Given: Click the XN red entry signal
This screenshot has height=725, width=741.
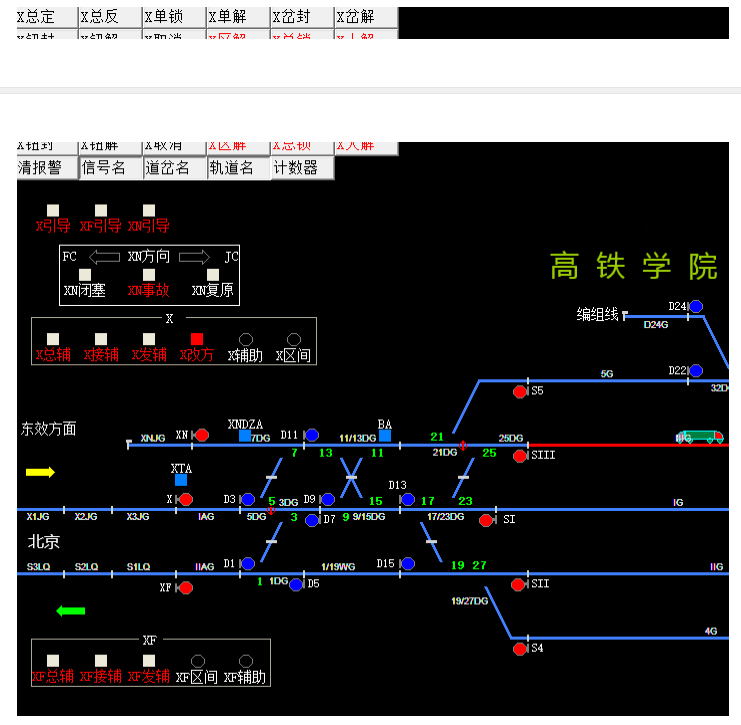Looking at the screenshot, I should pos(202,435).
